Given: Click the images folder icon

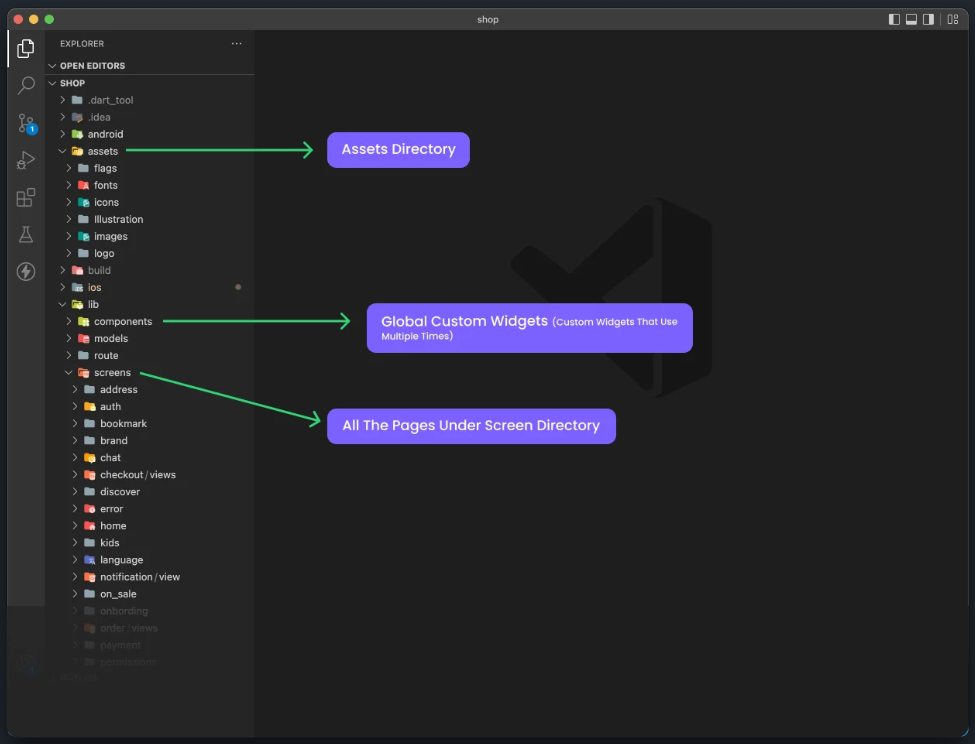Looking at the screenshot, I should pos(83,236).
